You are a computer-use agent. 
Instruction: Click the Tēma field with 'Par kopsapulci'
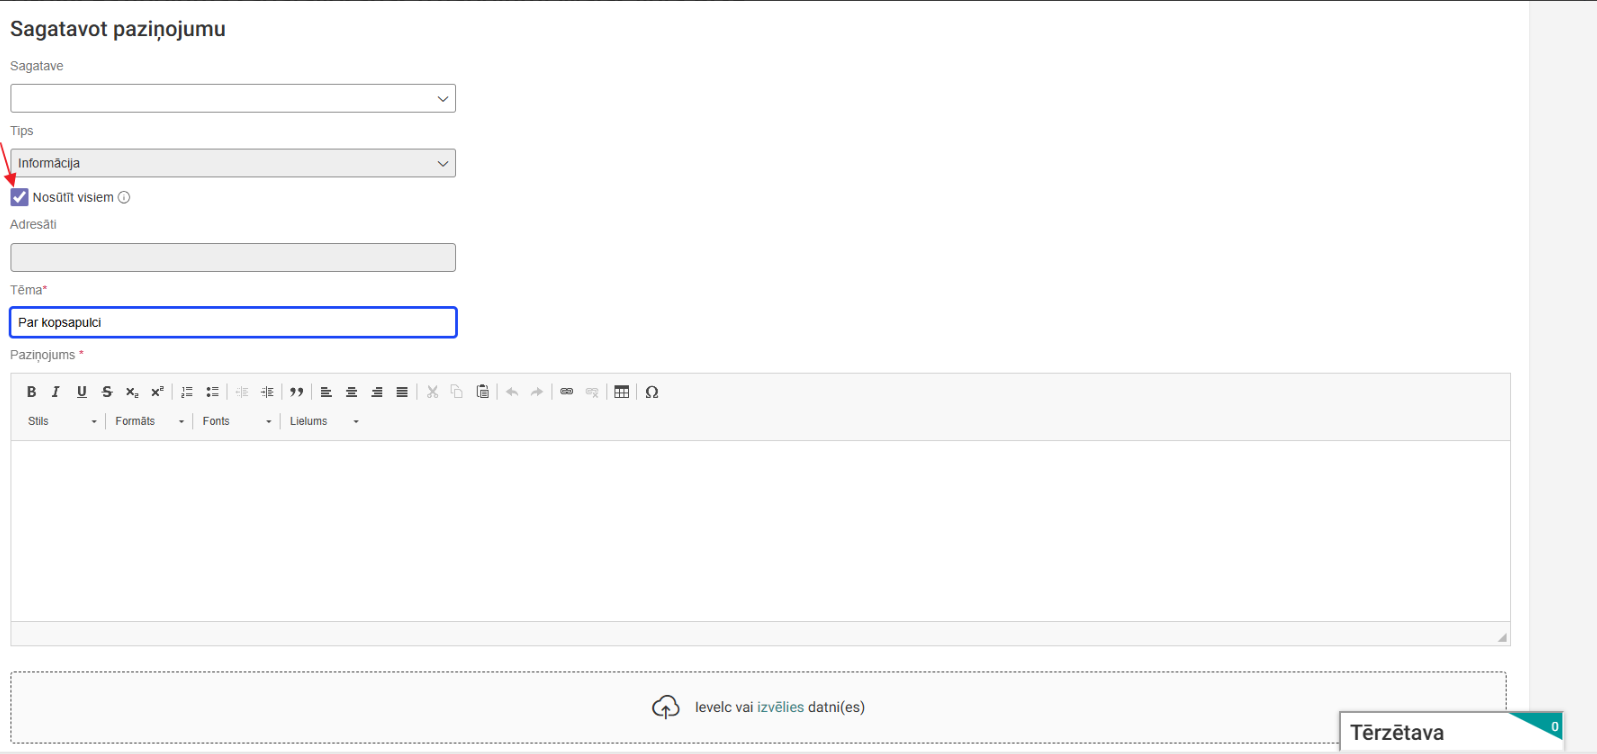click(233, 322)
